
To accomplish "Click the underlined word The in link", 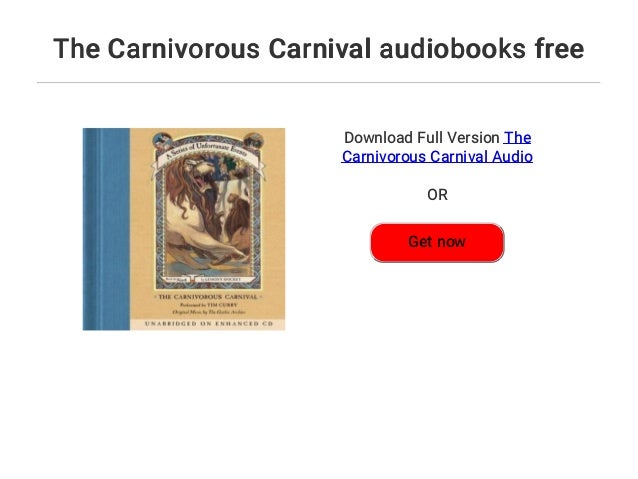I will click(x=517, y=138).
